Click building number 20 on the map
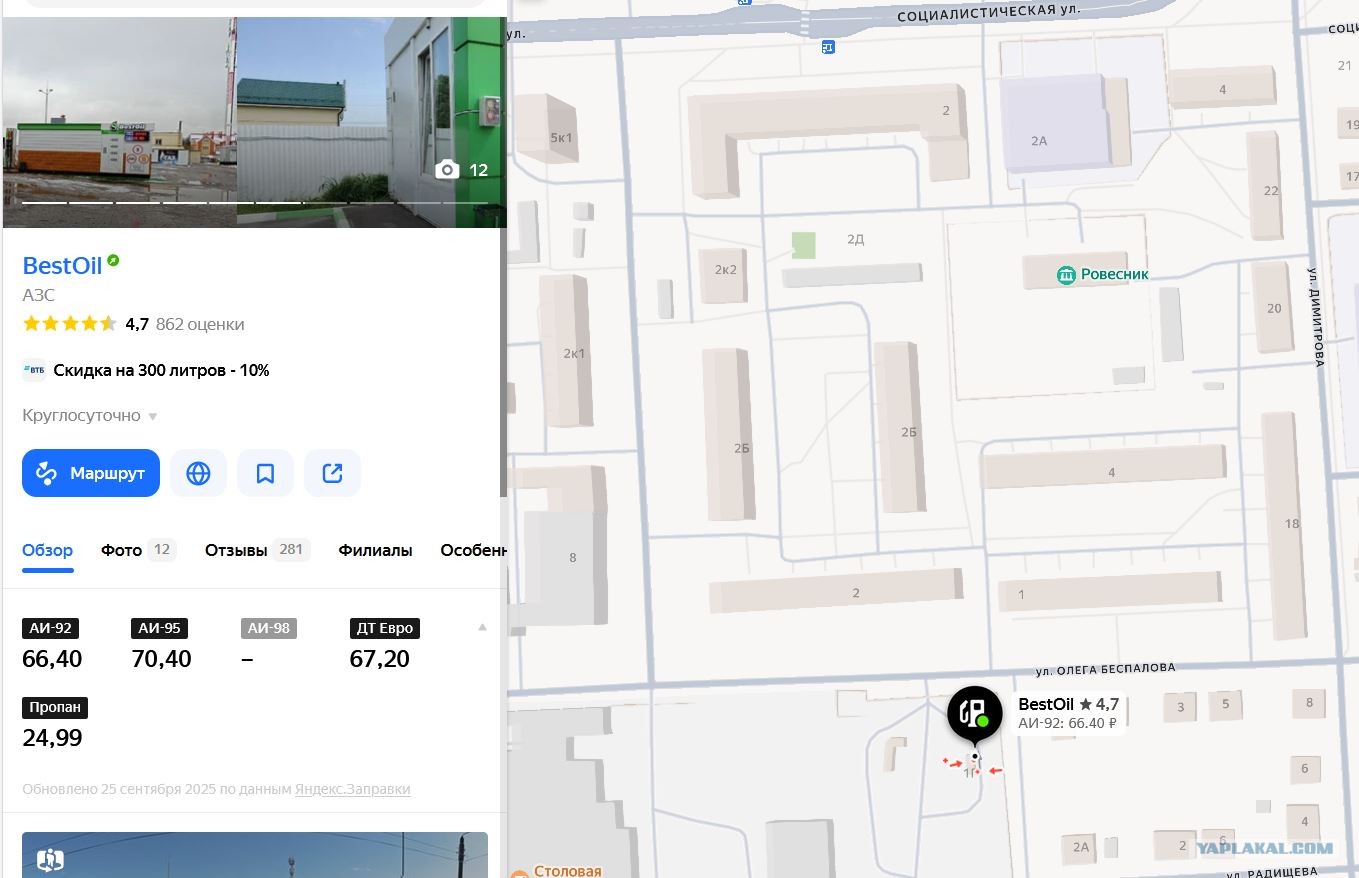1359x878 pixels. pyautogui.click(x=1274, y=308)
